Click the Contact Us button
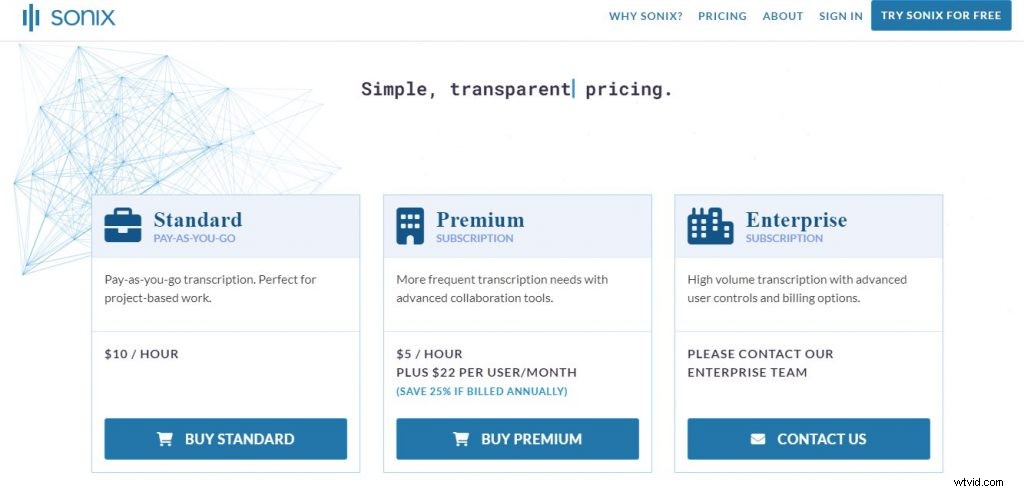Screen dimensions: 1024x492 [808, 439]
